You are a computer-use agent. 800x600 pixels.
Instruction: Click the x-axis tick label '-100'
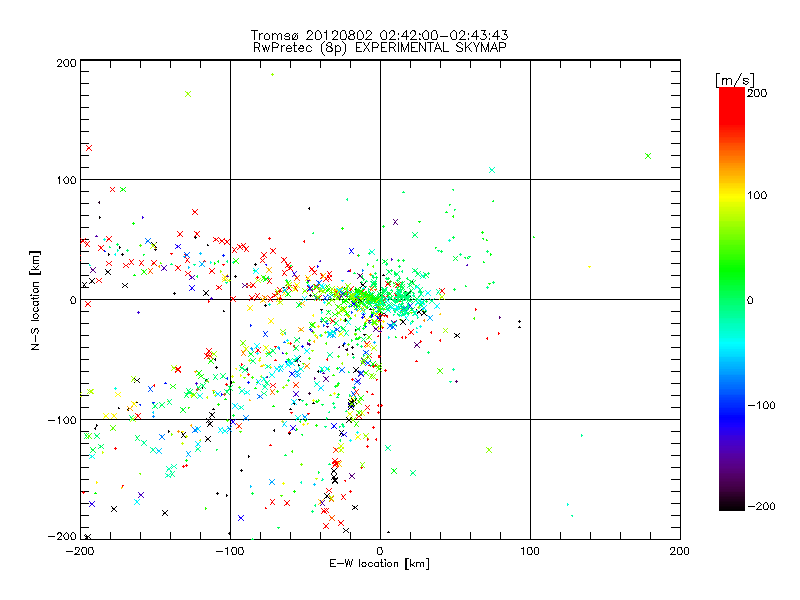[230, 552]
